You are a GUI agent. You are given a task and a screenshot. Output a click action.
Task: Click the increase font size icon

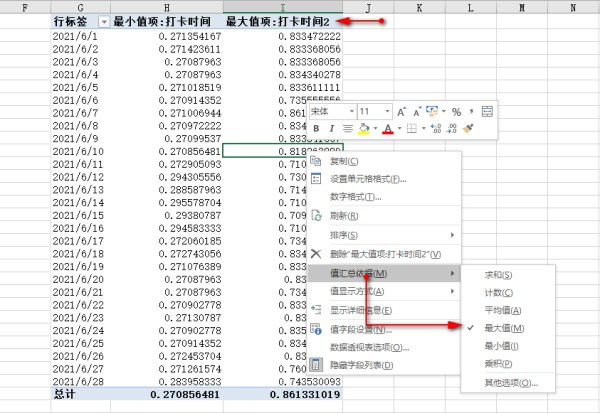401,112
